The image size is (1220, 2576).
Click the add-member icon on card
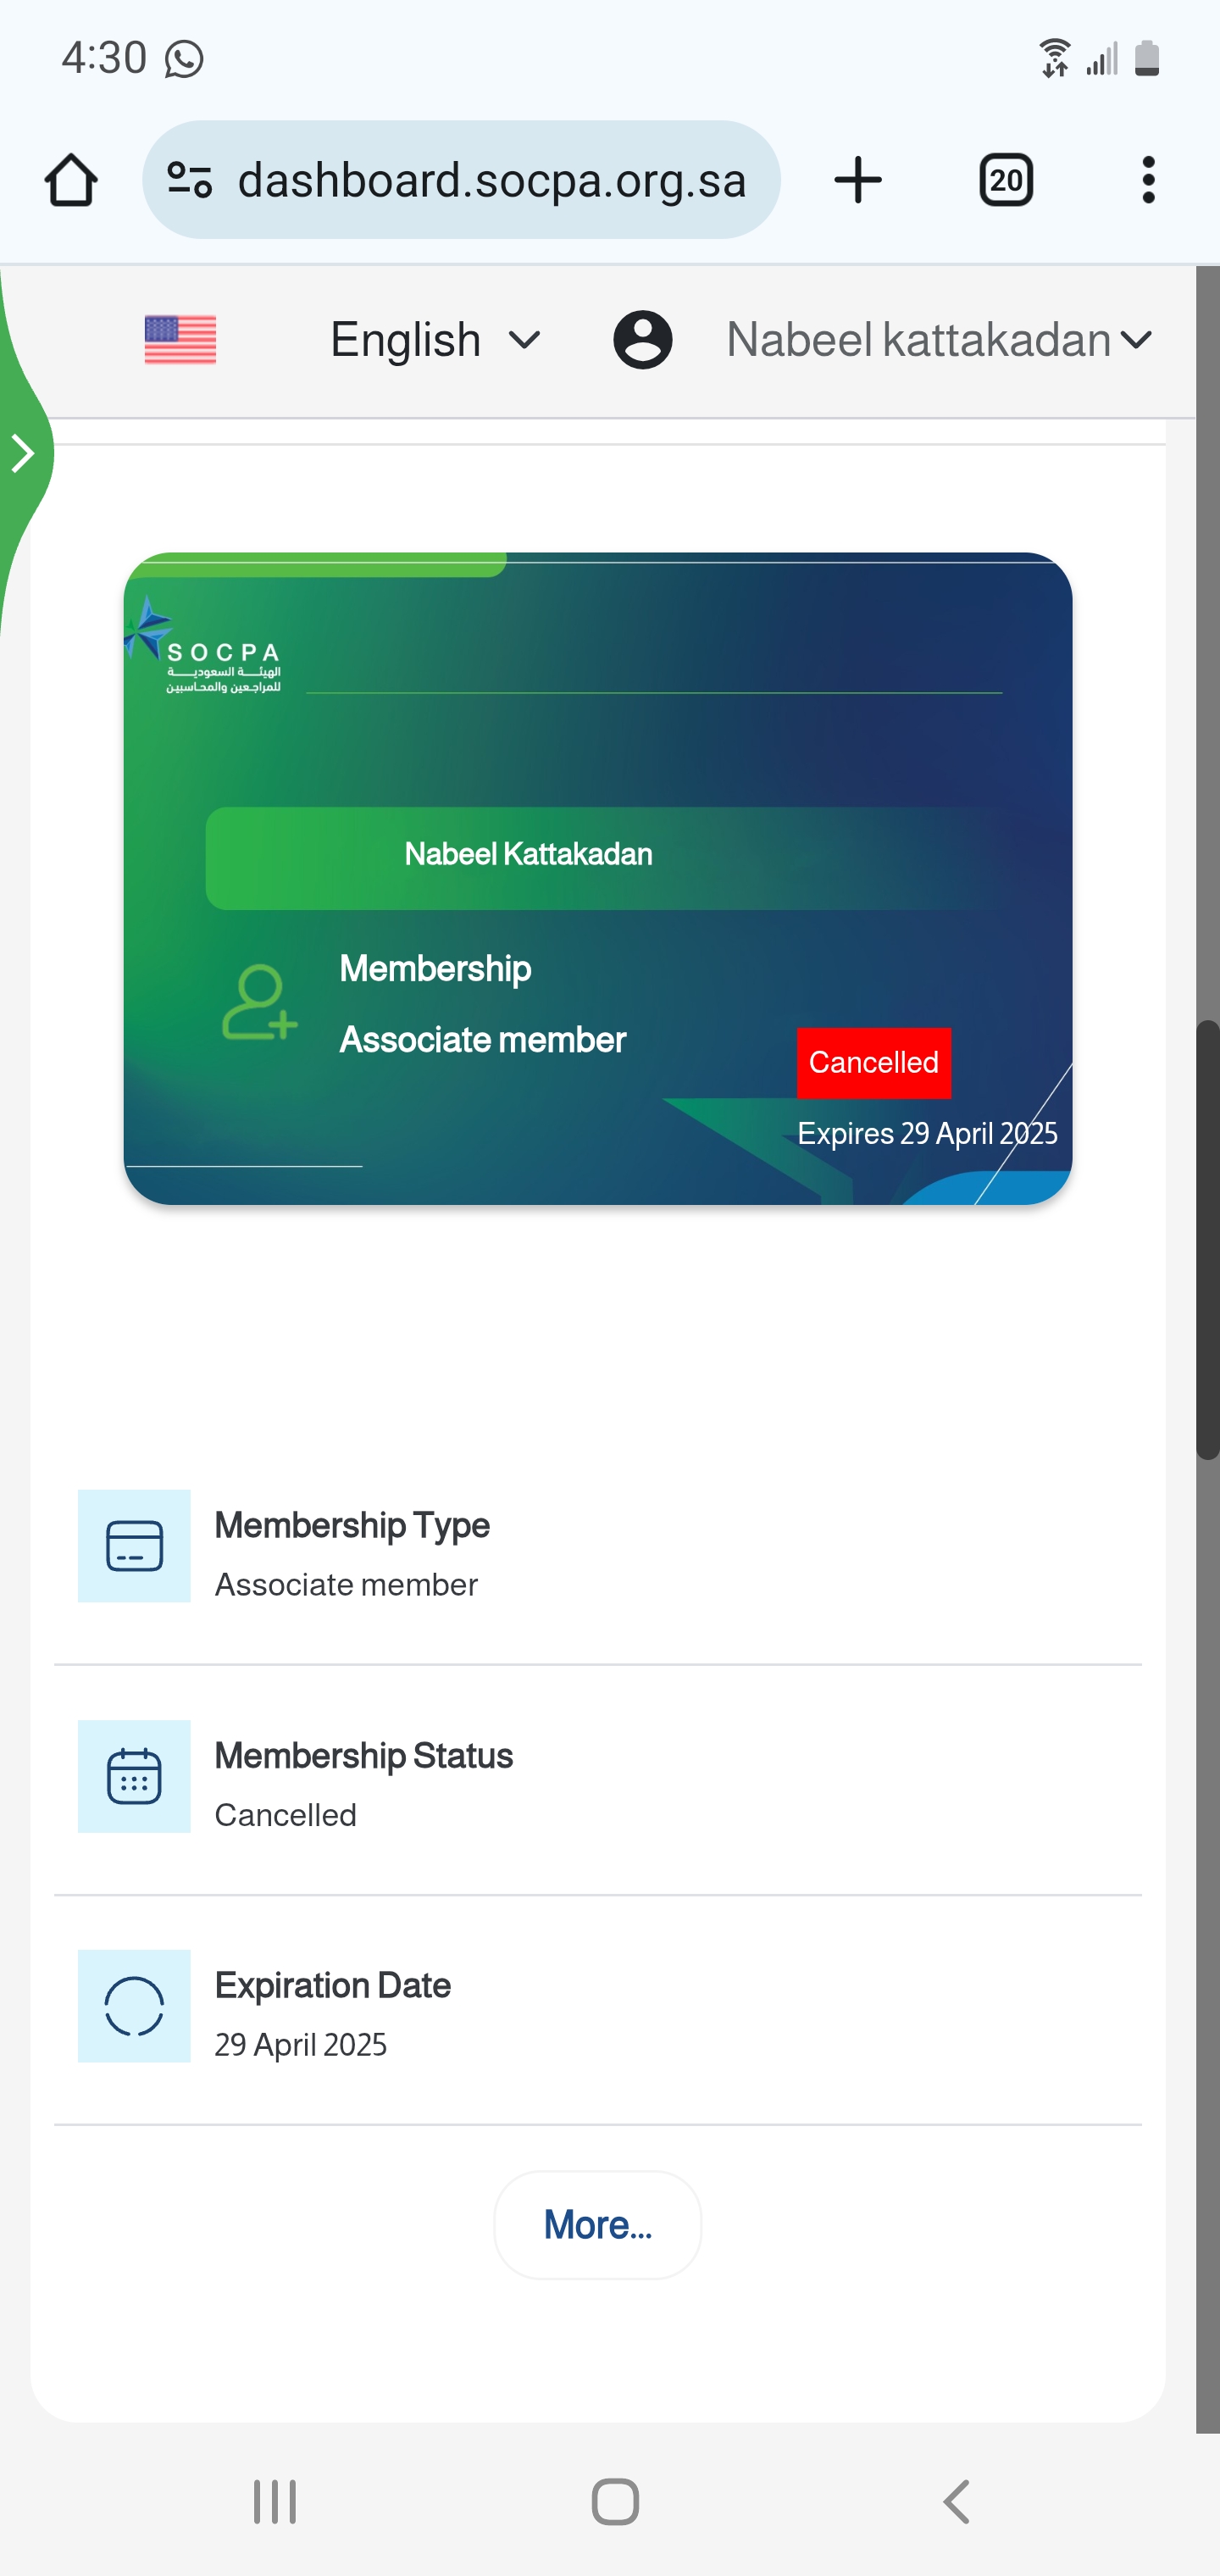click(259, 1002)
